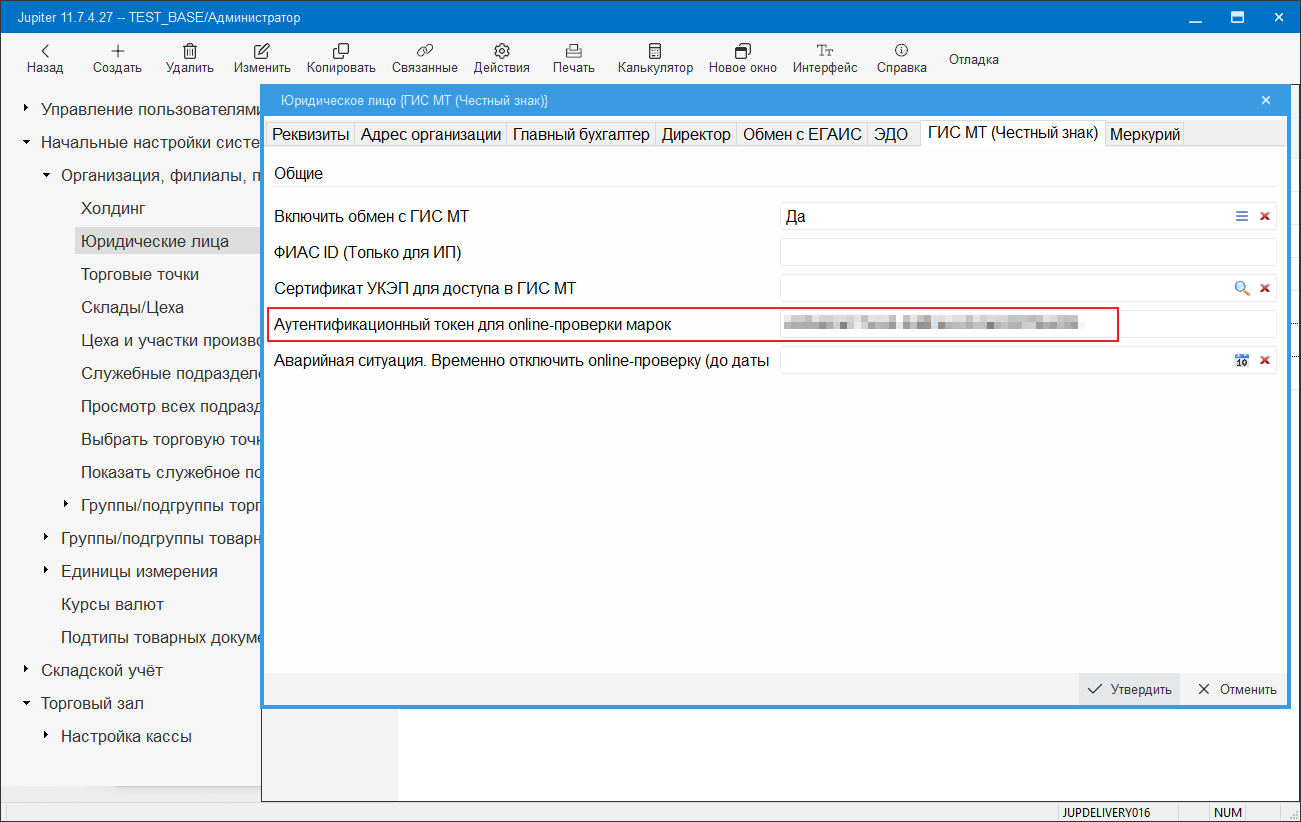Confirm changes with Утвердить button
1301x822 pixels.
pyautogui.click(x=1129, y=689)
